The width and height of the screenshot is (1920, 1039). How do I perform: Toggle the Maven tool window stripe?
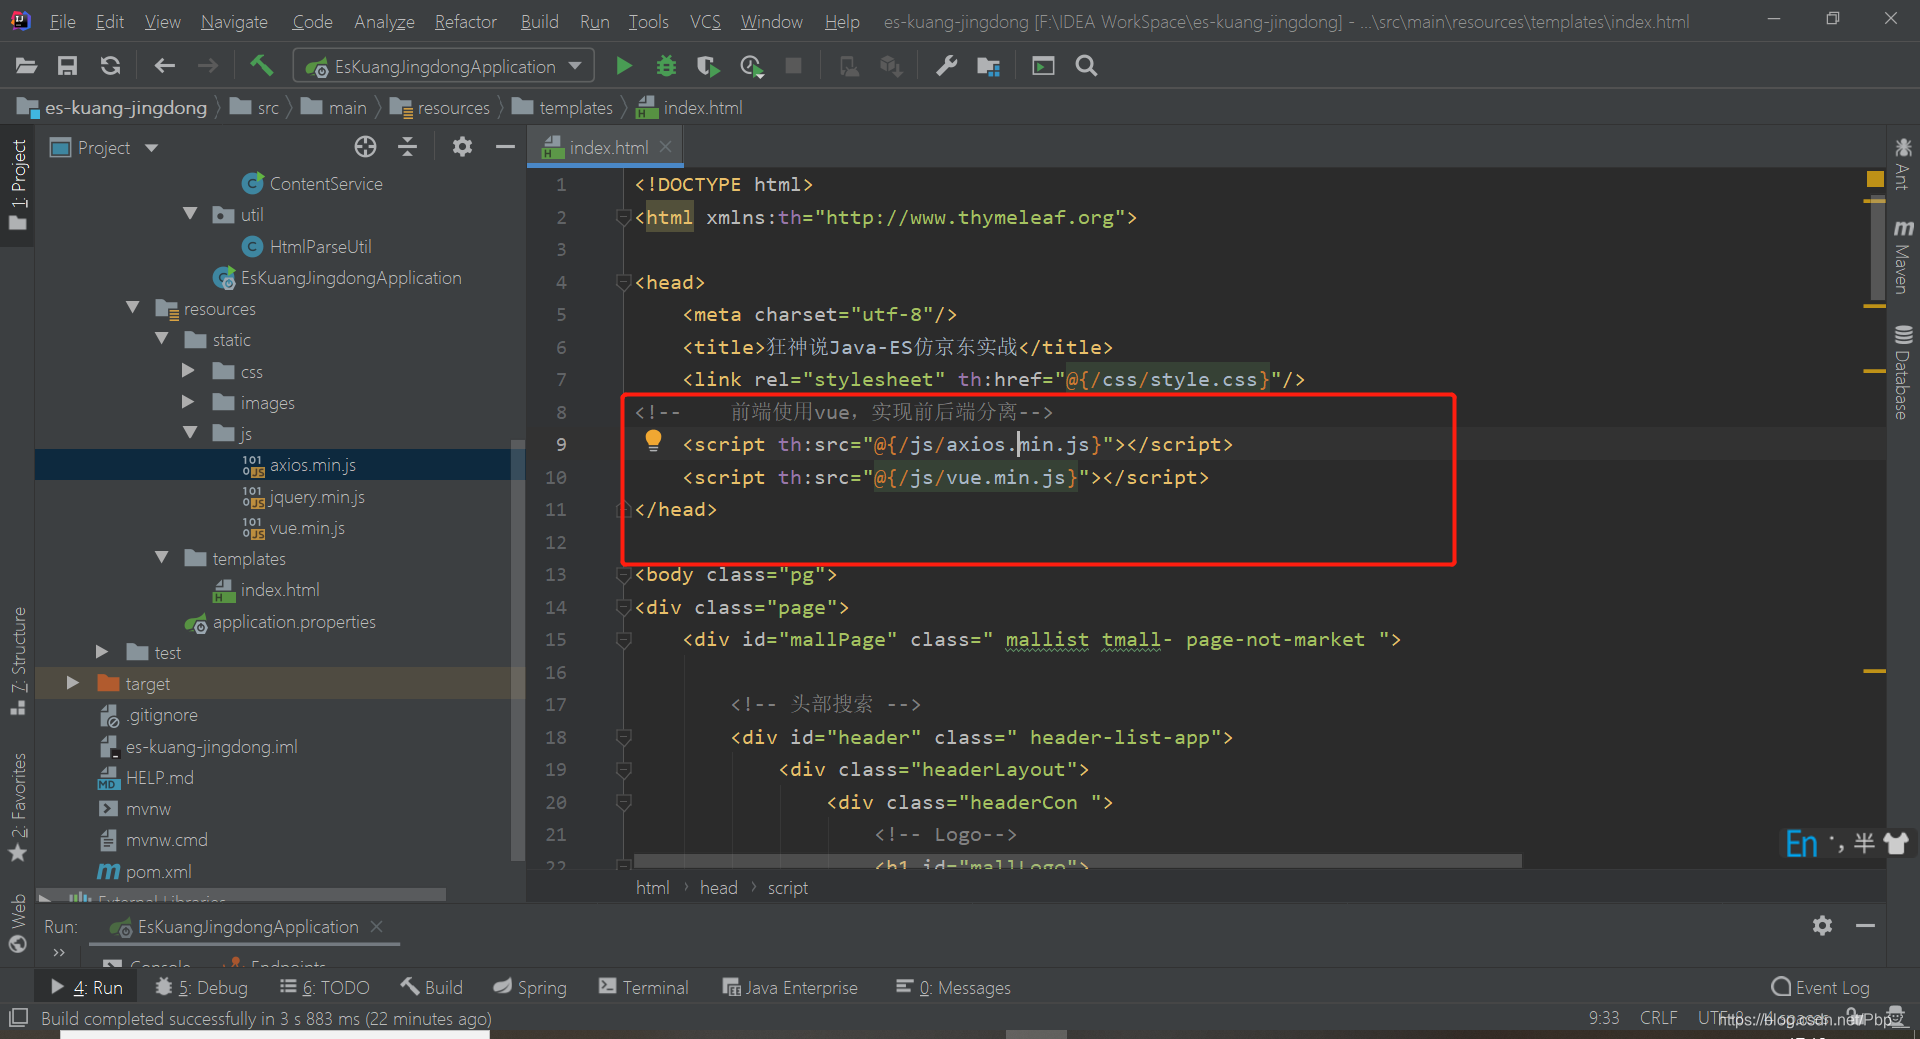pyautogui.click(x=1903, y=256)
